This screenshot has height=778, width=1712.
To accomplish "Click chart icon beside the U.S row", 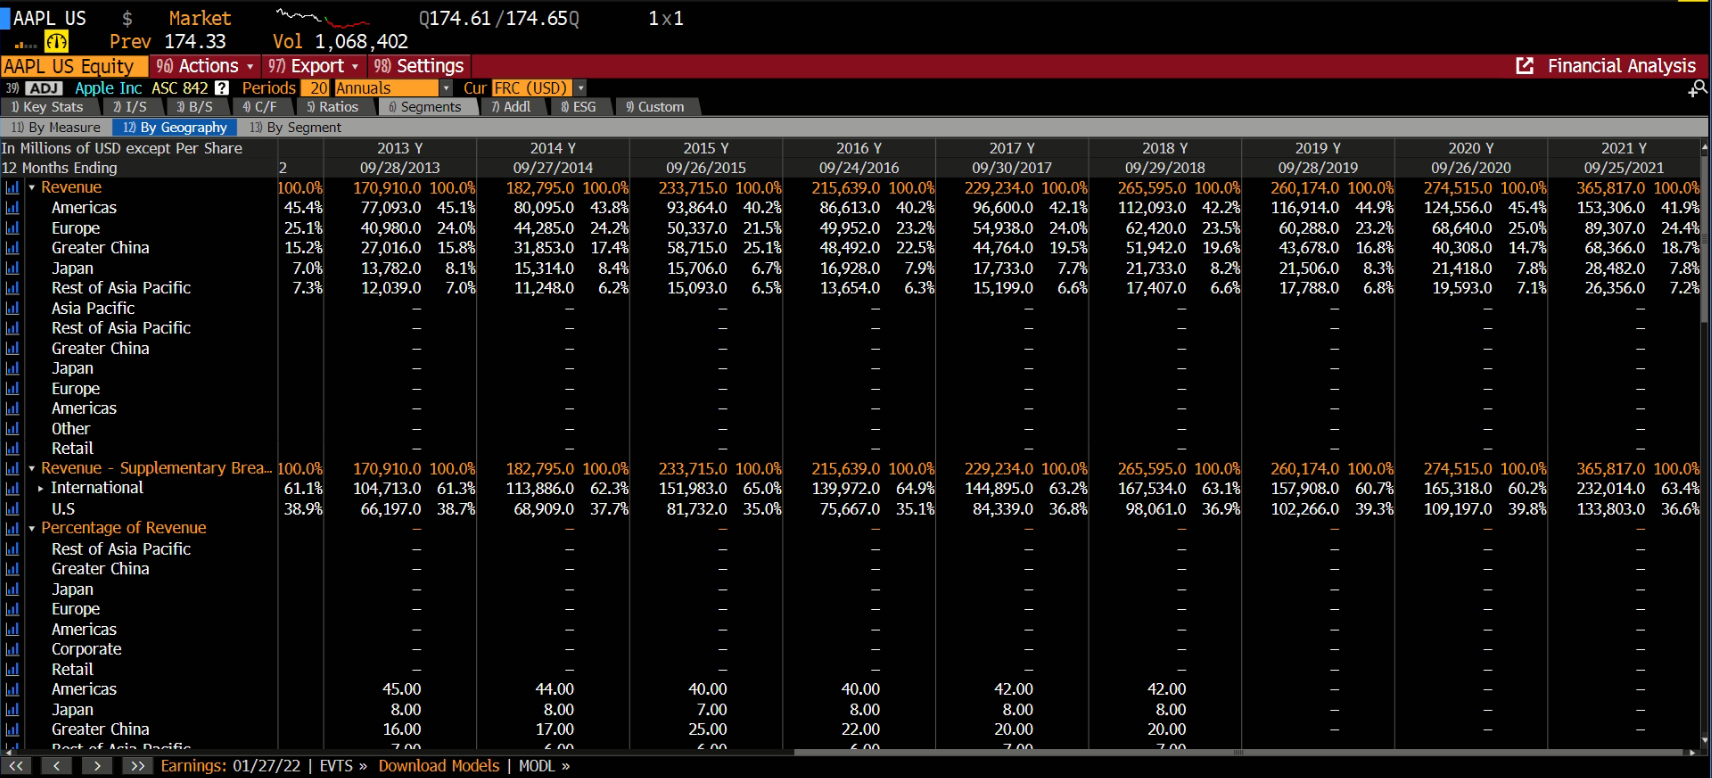I will click(x=12, y=509).
